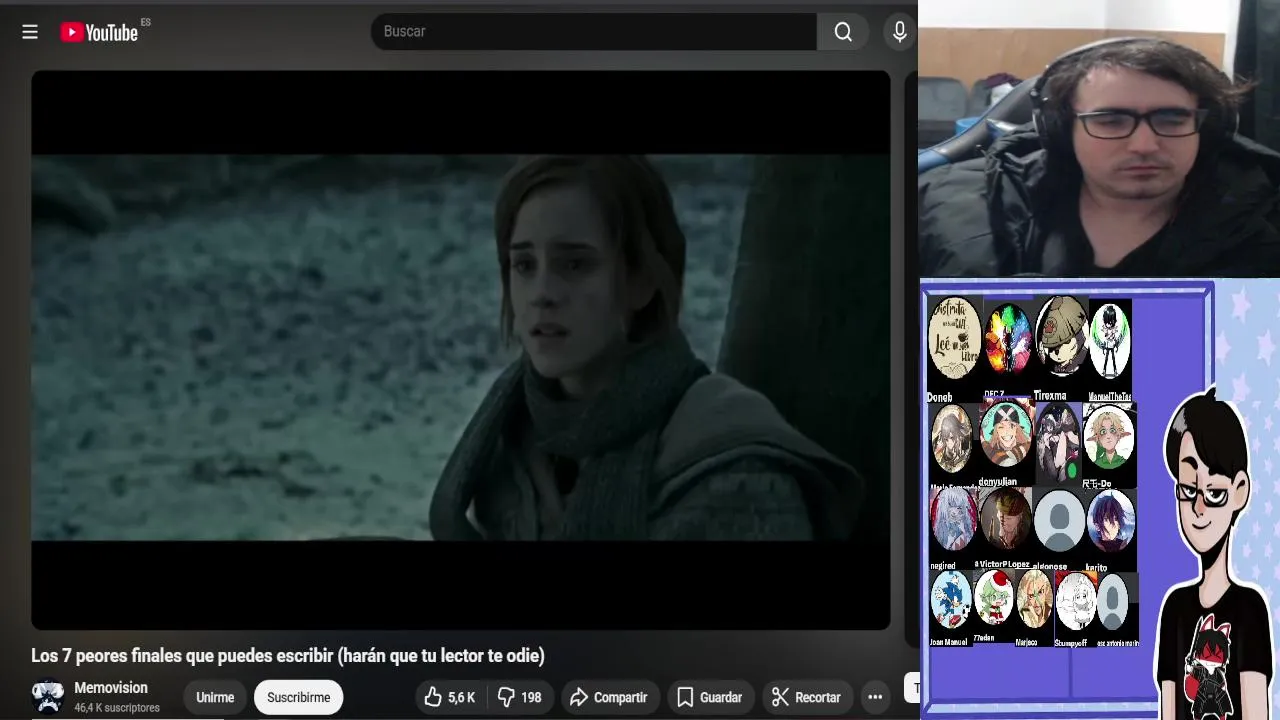Click the Harry Potter video player frame
Screen dimensions: 1280x720
coord(461,348)
